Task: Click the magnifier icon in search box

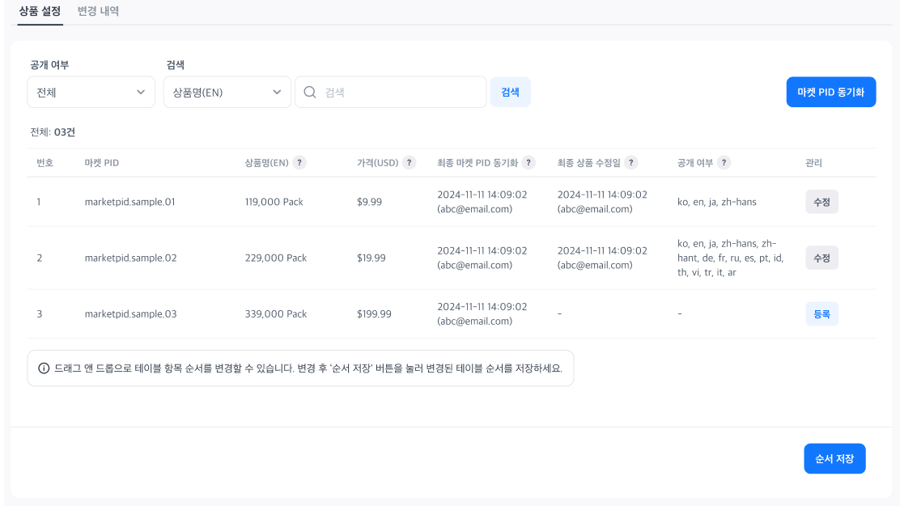Action: (310, 92)
